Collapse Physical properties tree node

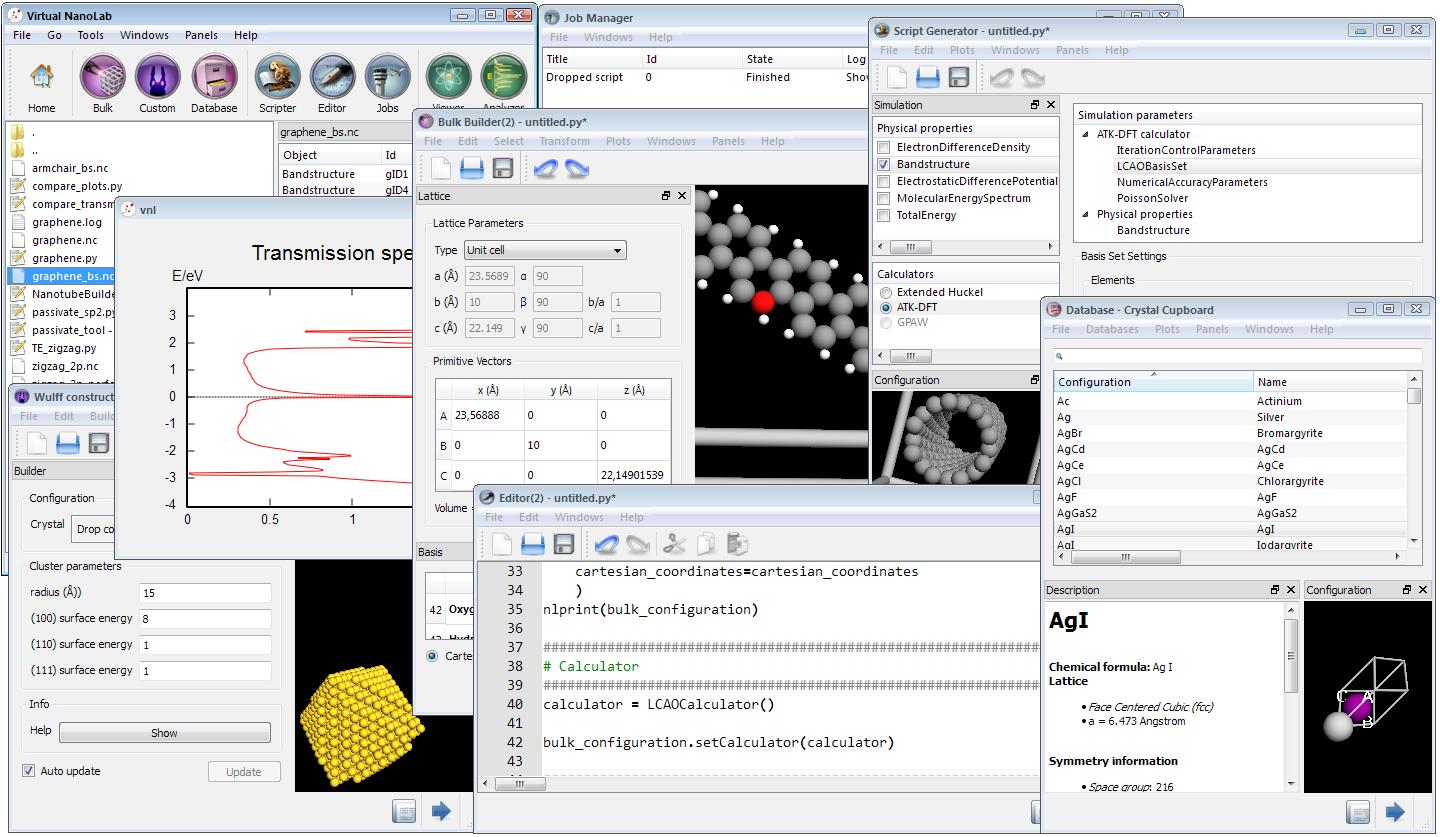[1086, 214]
